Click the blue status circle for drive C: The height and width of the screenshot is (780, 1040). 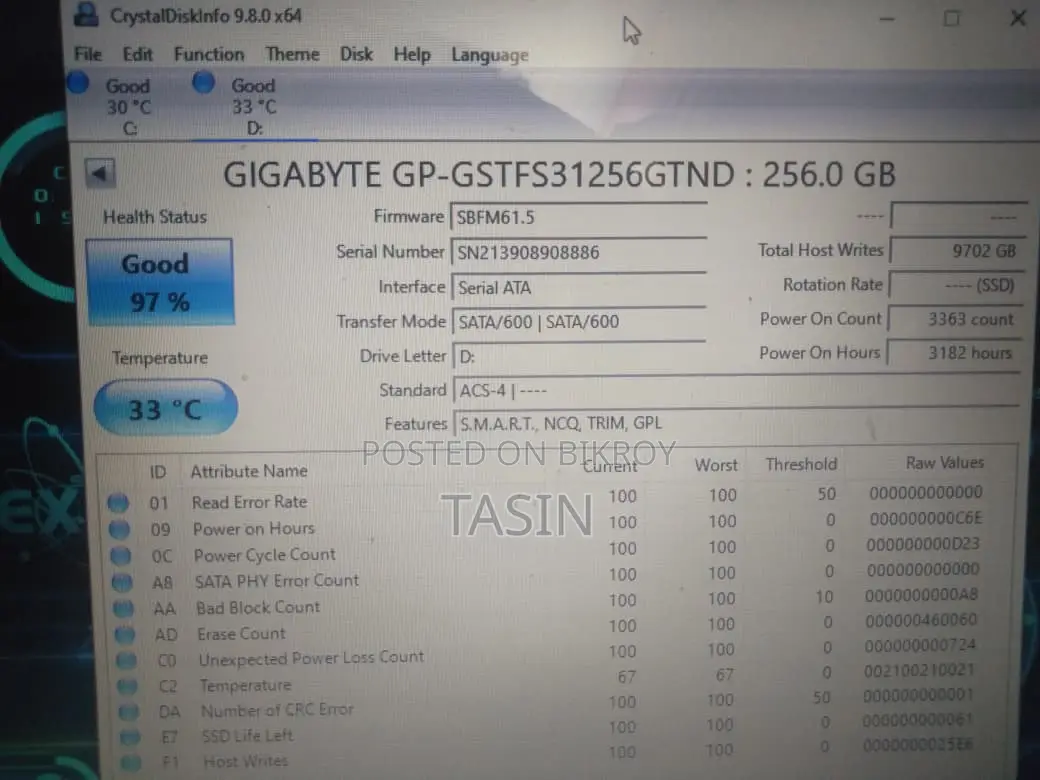(x=78, y=83)
